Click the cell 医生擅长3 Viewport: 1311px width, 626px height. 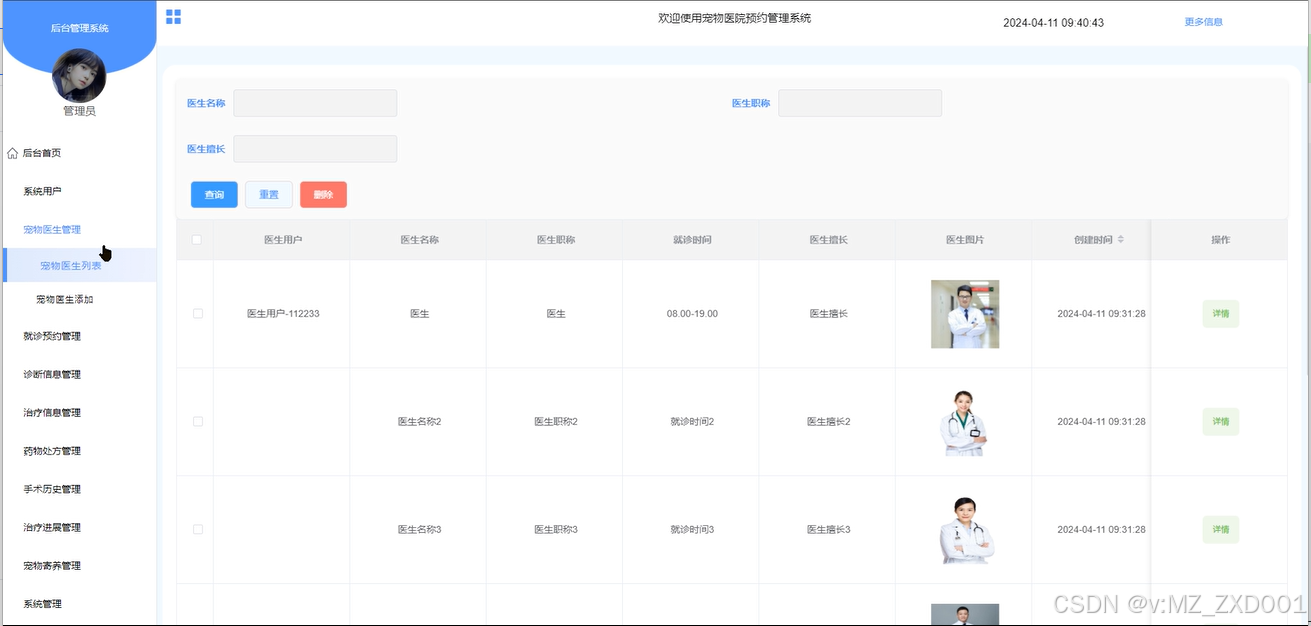tap(829, 529)
